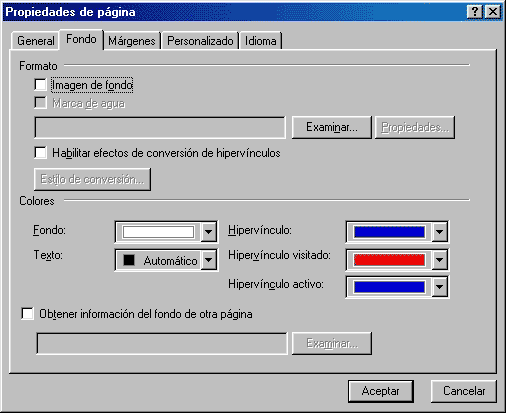Switch to the General tab
The image size is (506, 413).
point(36,41)
